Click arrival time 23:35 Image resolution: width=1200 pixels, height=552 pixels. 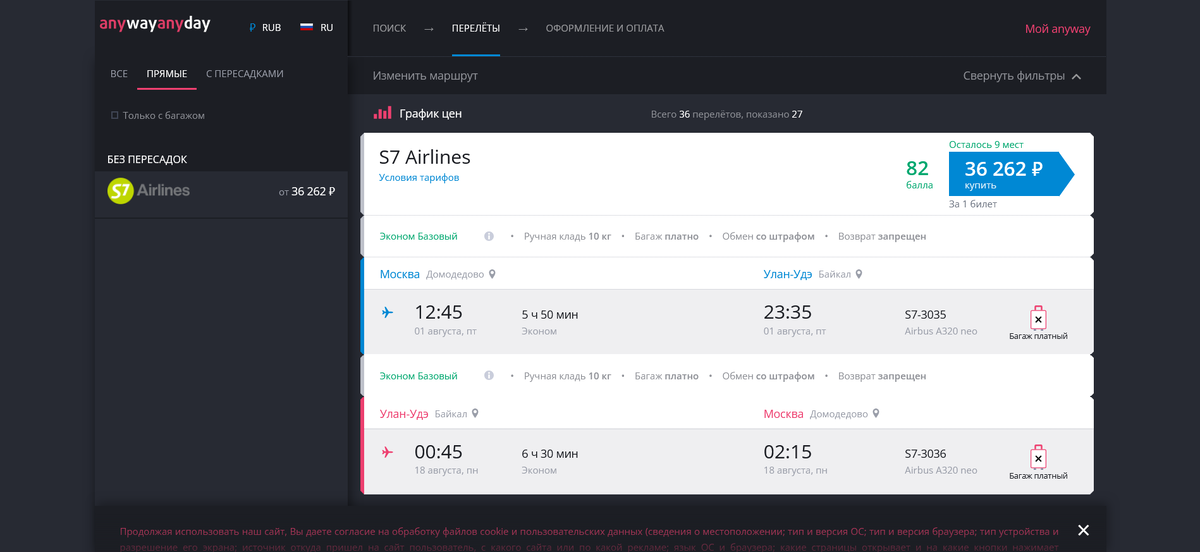788,313
